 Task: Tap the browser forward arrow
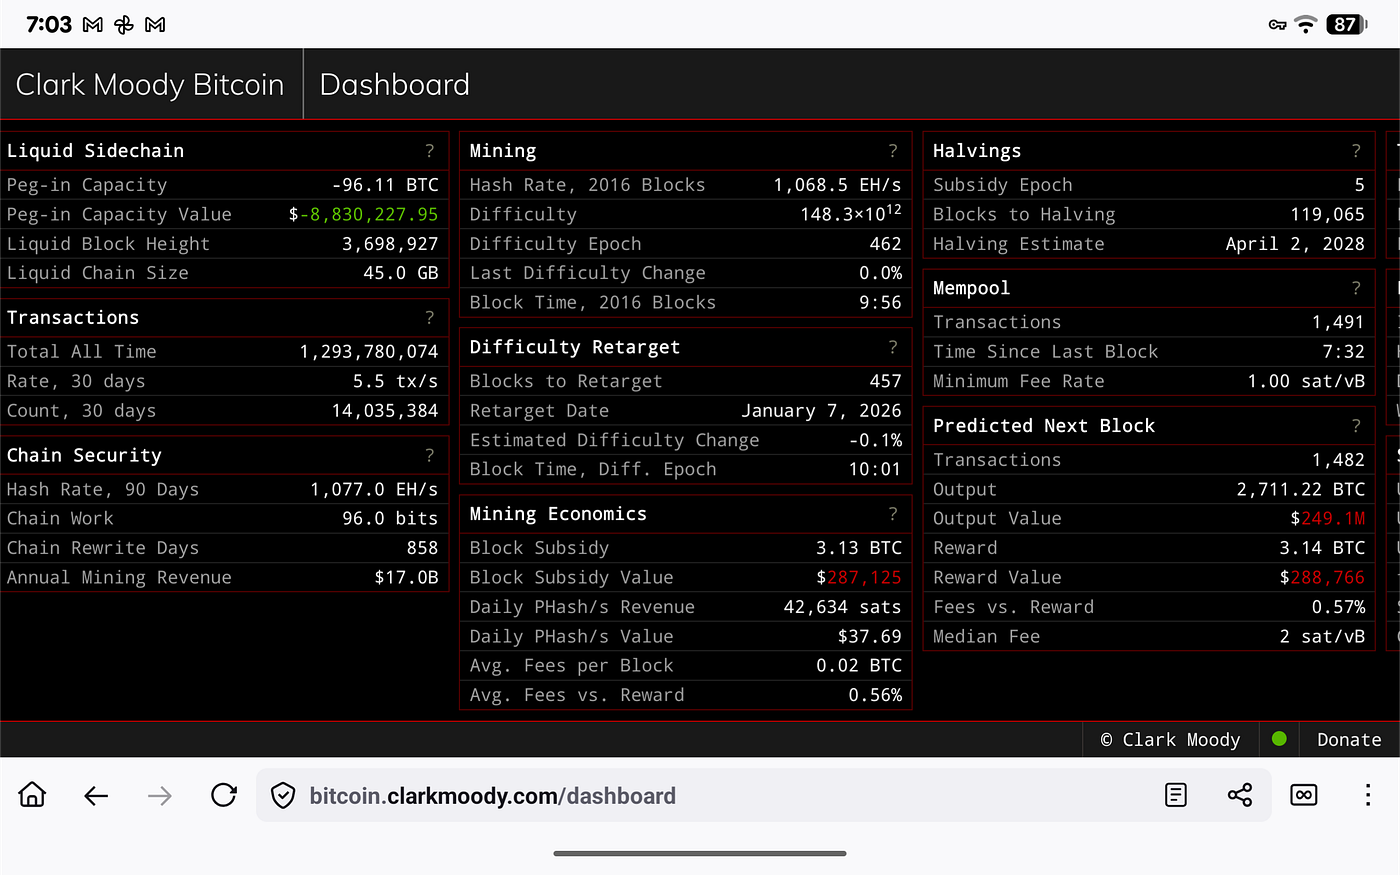pos(160,795)
